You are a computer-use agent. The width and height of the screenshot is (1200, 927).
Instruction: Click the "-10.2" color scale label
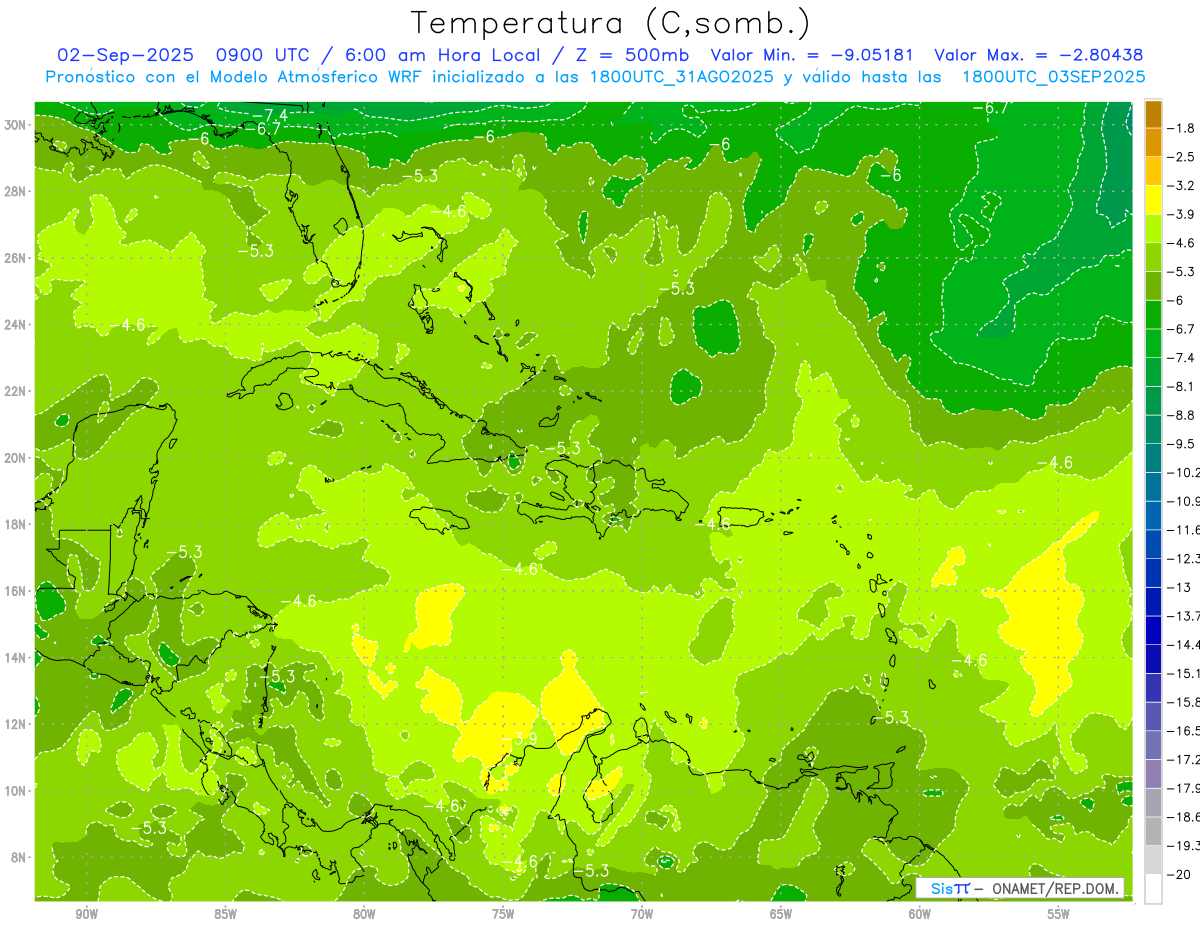(1183, 473)
